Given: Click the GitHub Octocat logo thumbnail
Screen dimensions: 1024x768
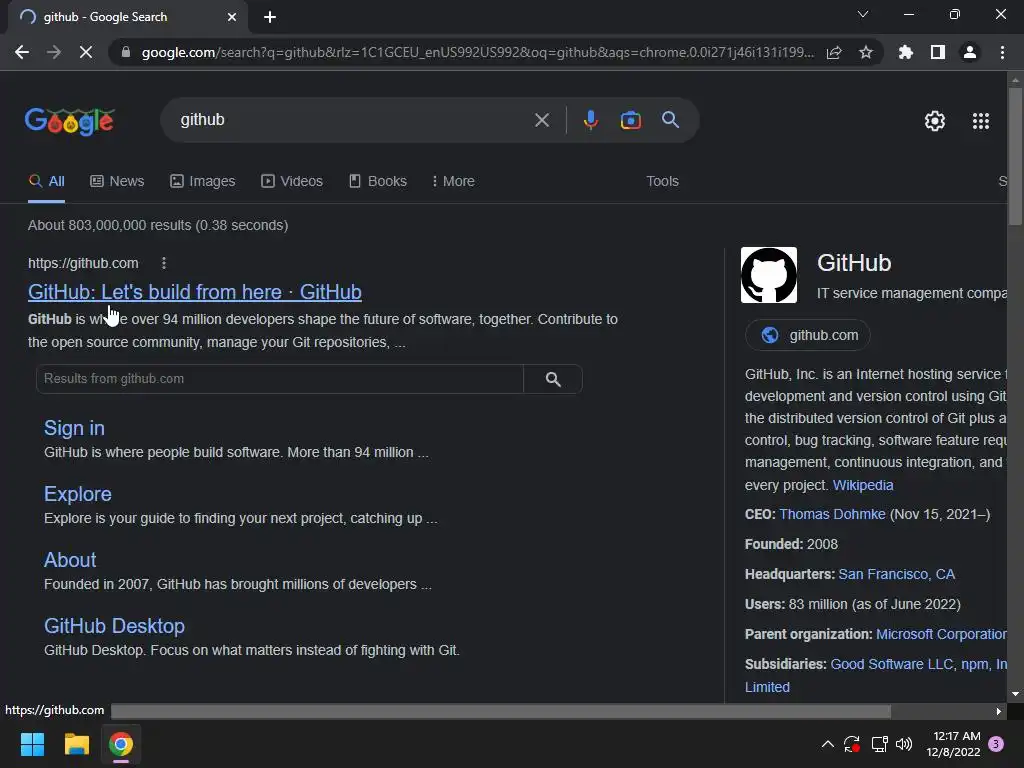Looking at the screenshot, I should coord(769,275).
